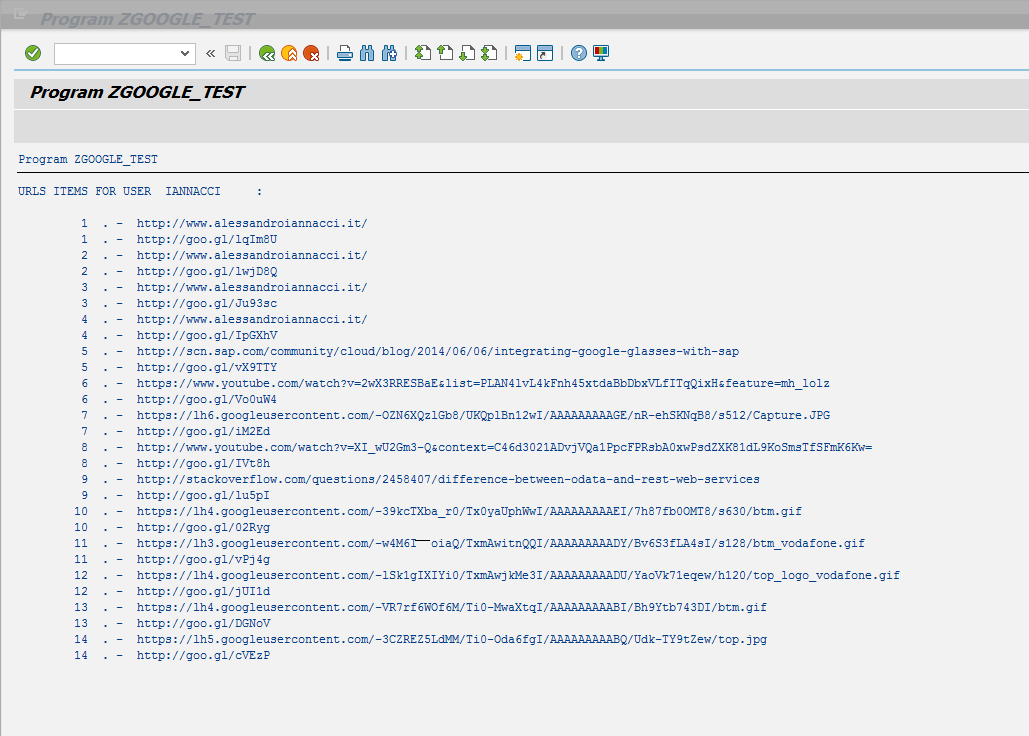The width and height of the screenshot is (1029, 736).
Task: Print the list with the printer icon
Action: click(x=345, y=53)
